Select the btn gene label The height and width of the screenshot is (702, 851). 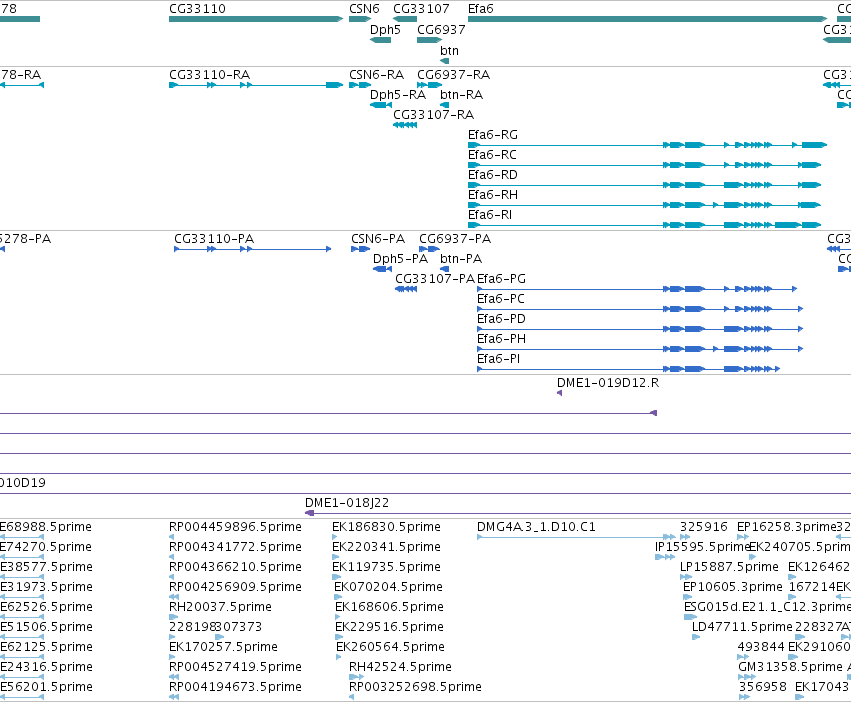coord(449,51)
